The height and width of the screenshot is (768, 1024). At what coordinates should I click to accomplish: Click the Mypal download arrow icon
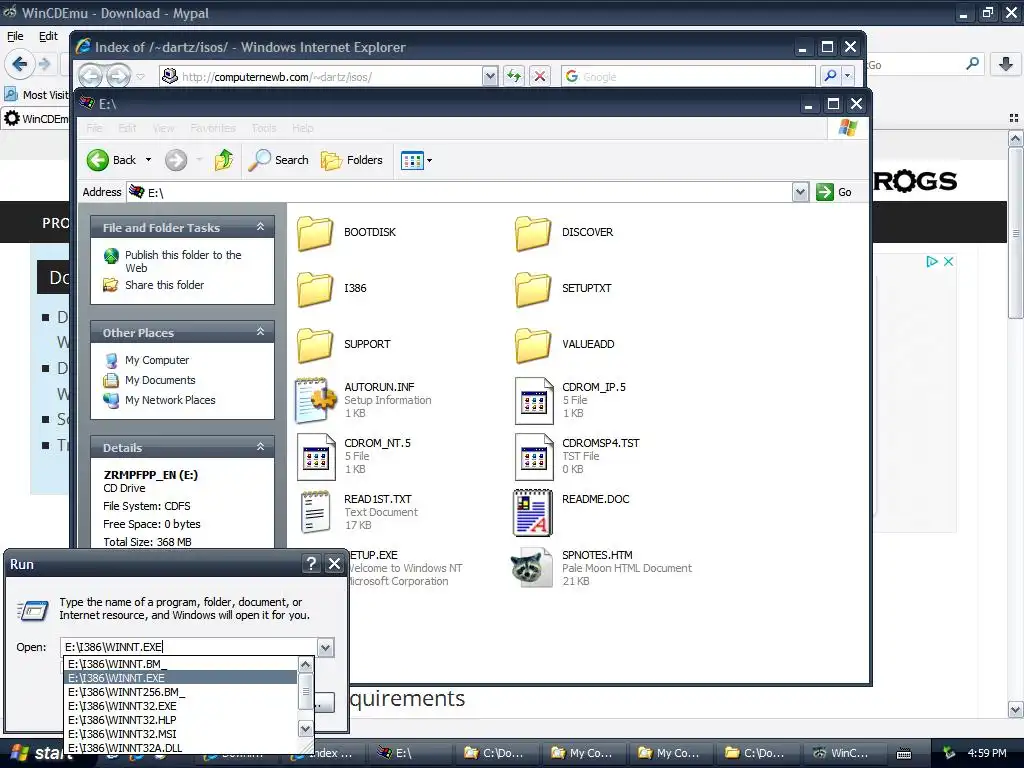click(1006, 64)
